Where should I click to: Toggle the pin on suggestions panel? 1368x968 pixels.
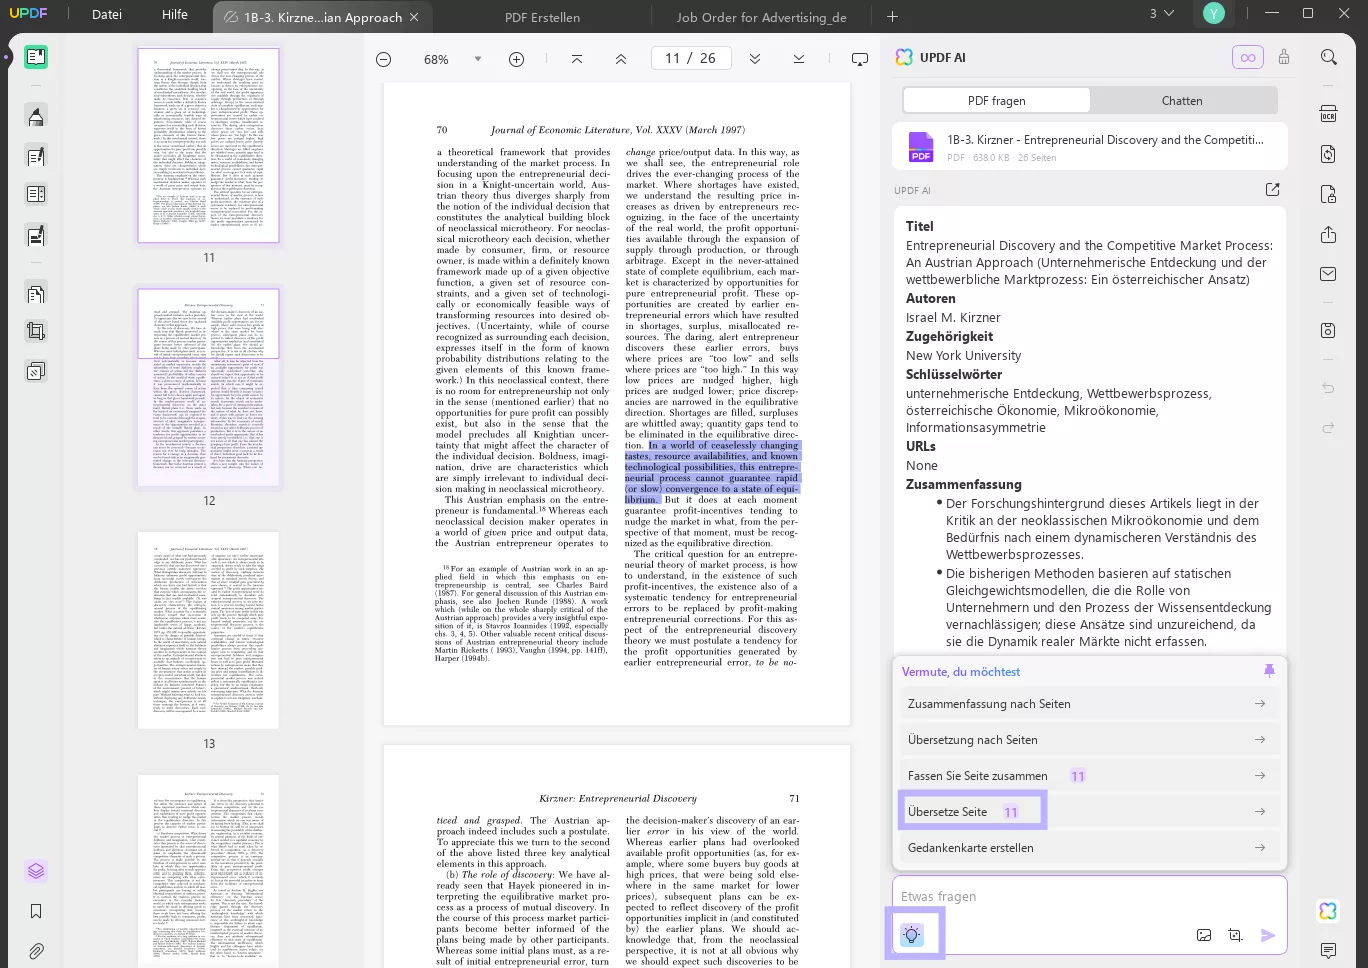point(1269,671)
